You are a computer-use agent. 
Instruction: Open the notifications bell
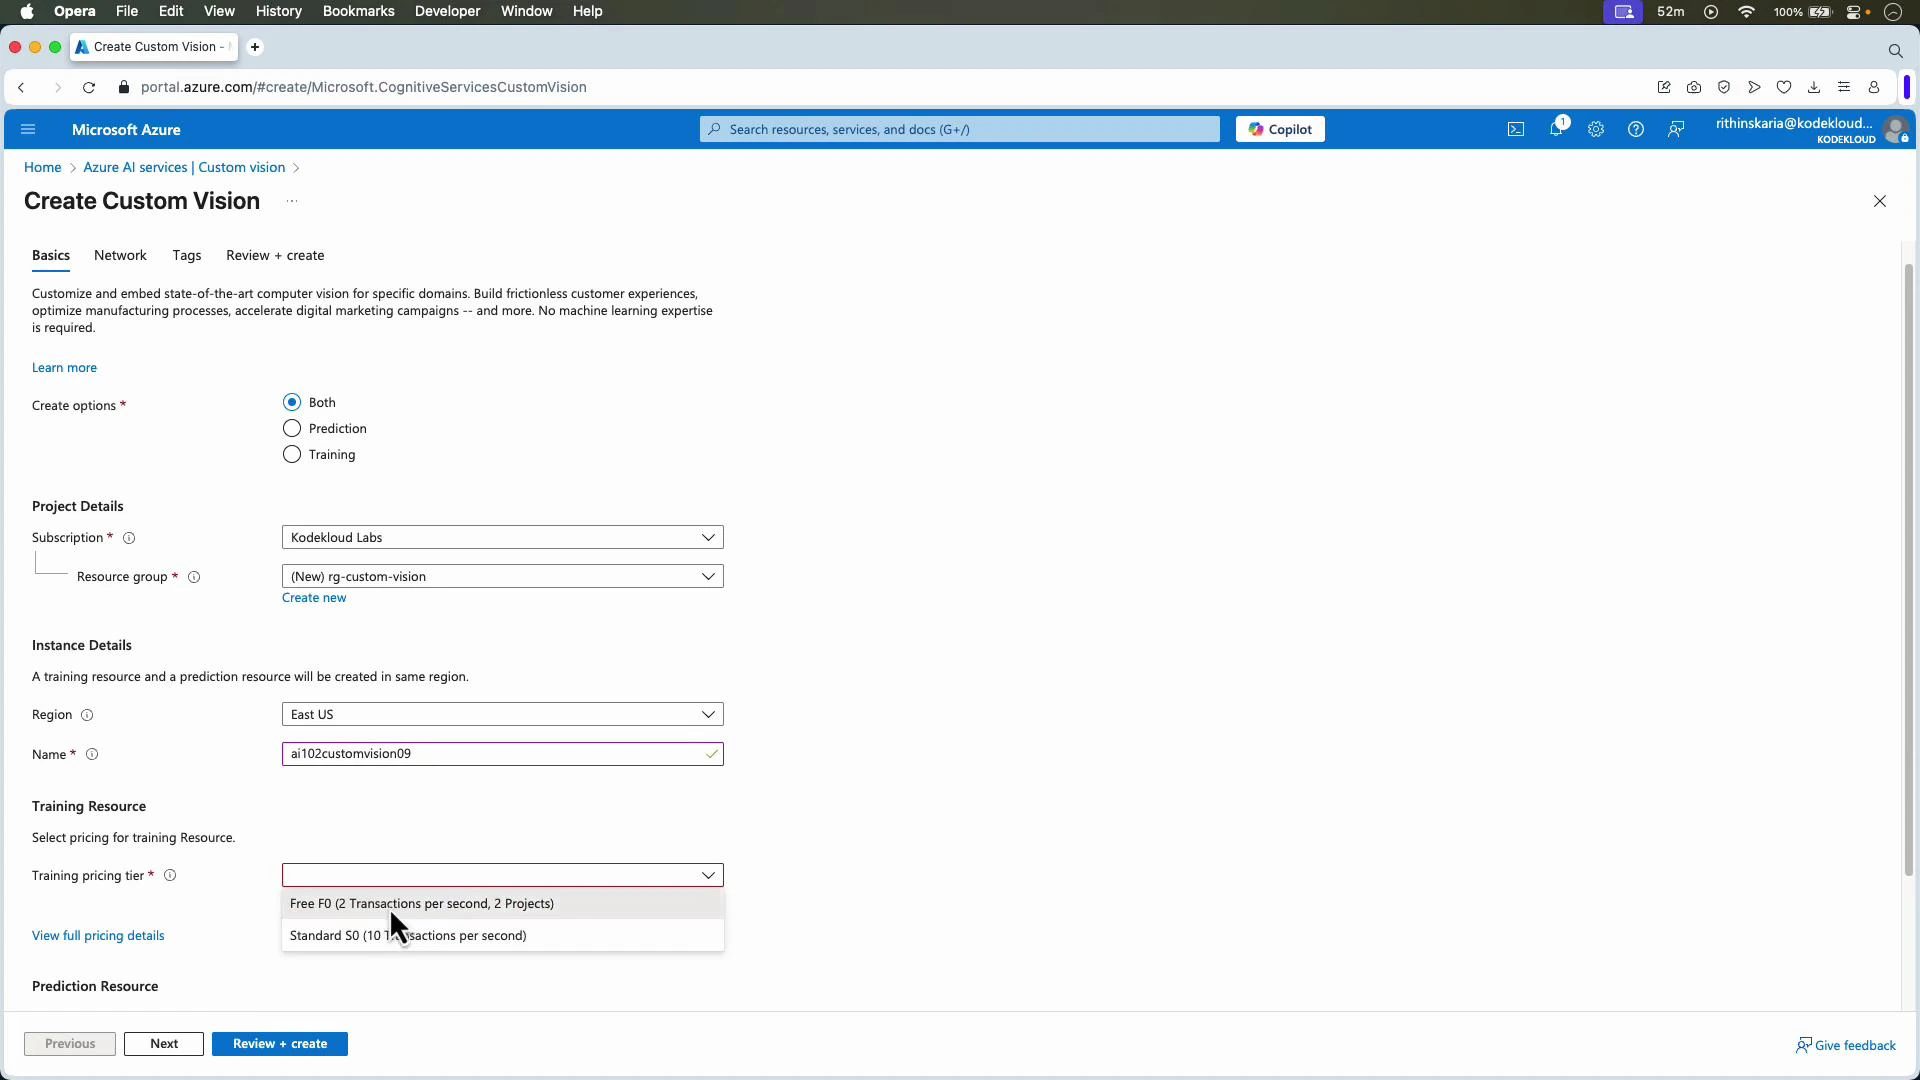1556,129
